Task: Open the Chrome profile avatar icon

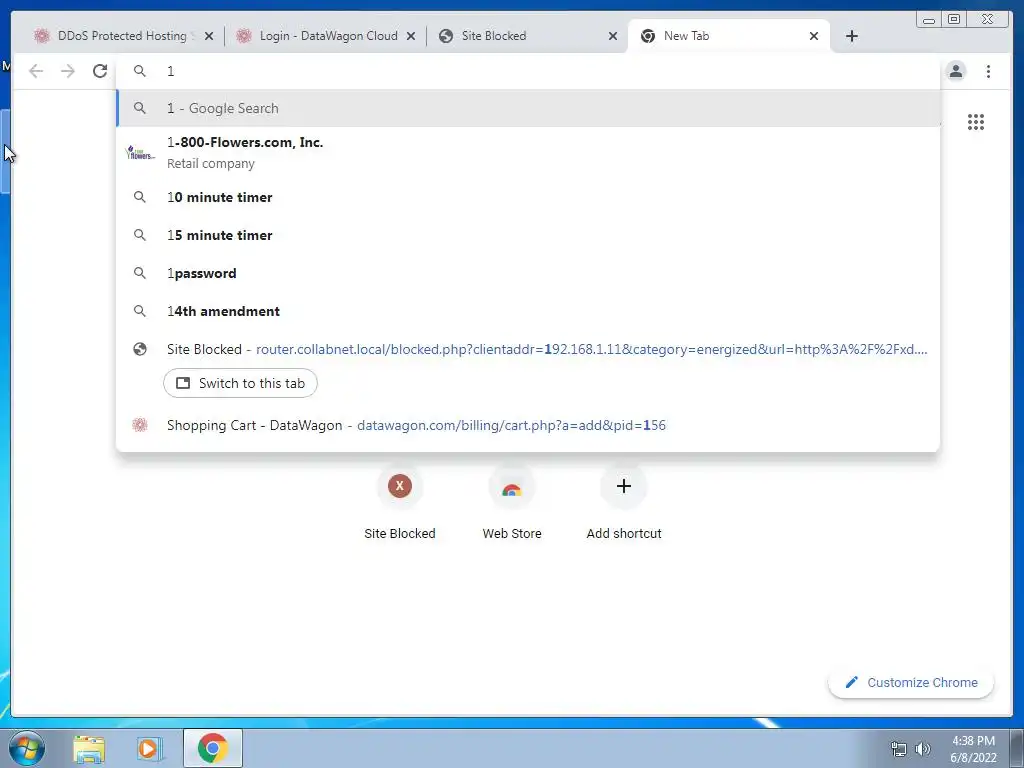Action: [955, 71]
